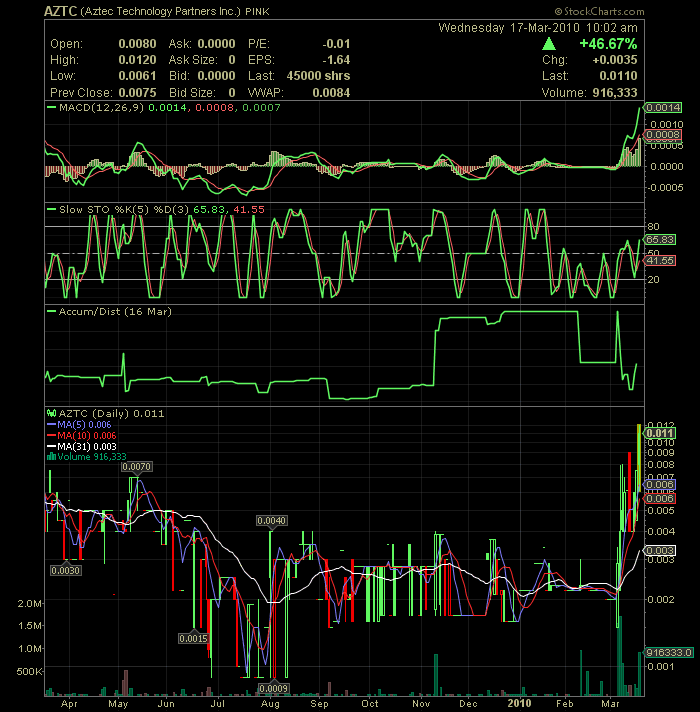
Task: Click the Last price 0.0110 at right
Action: click(618, 75)
